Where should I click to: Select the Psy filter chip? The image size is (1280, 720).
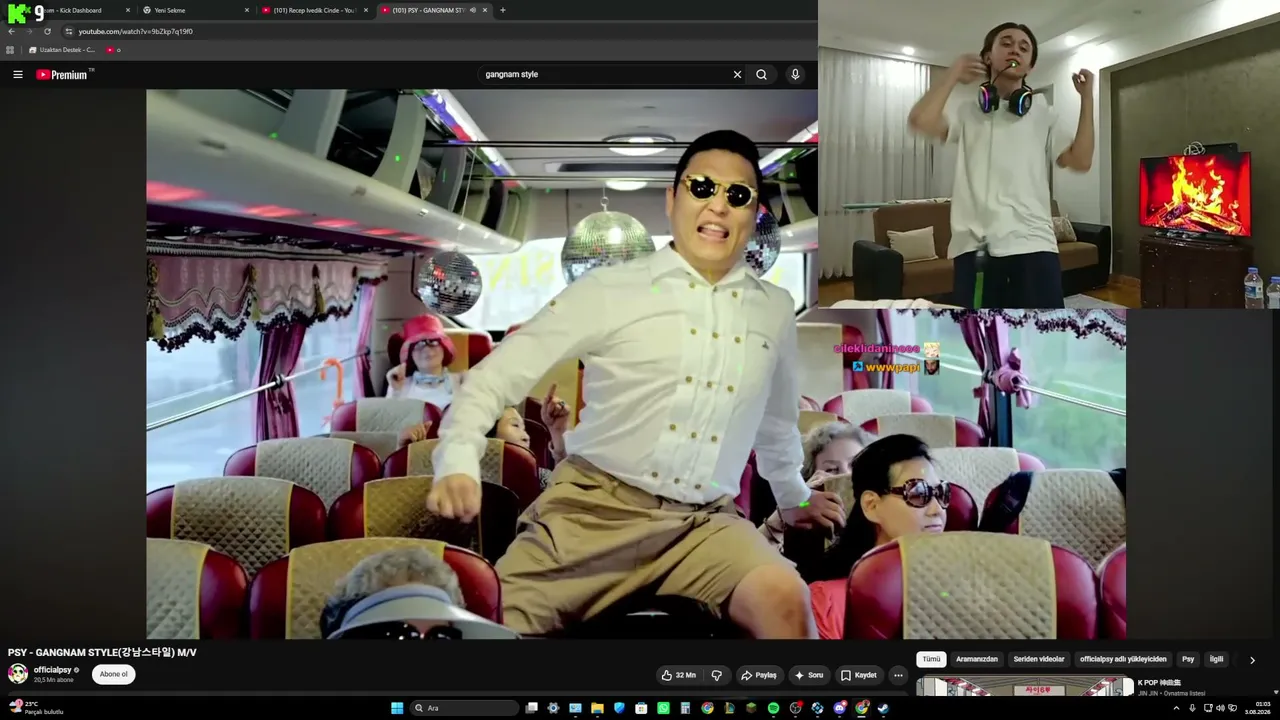point(1188,659)
